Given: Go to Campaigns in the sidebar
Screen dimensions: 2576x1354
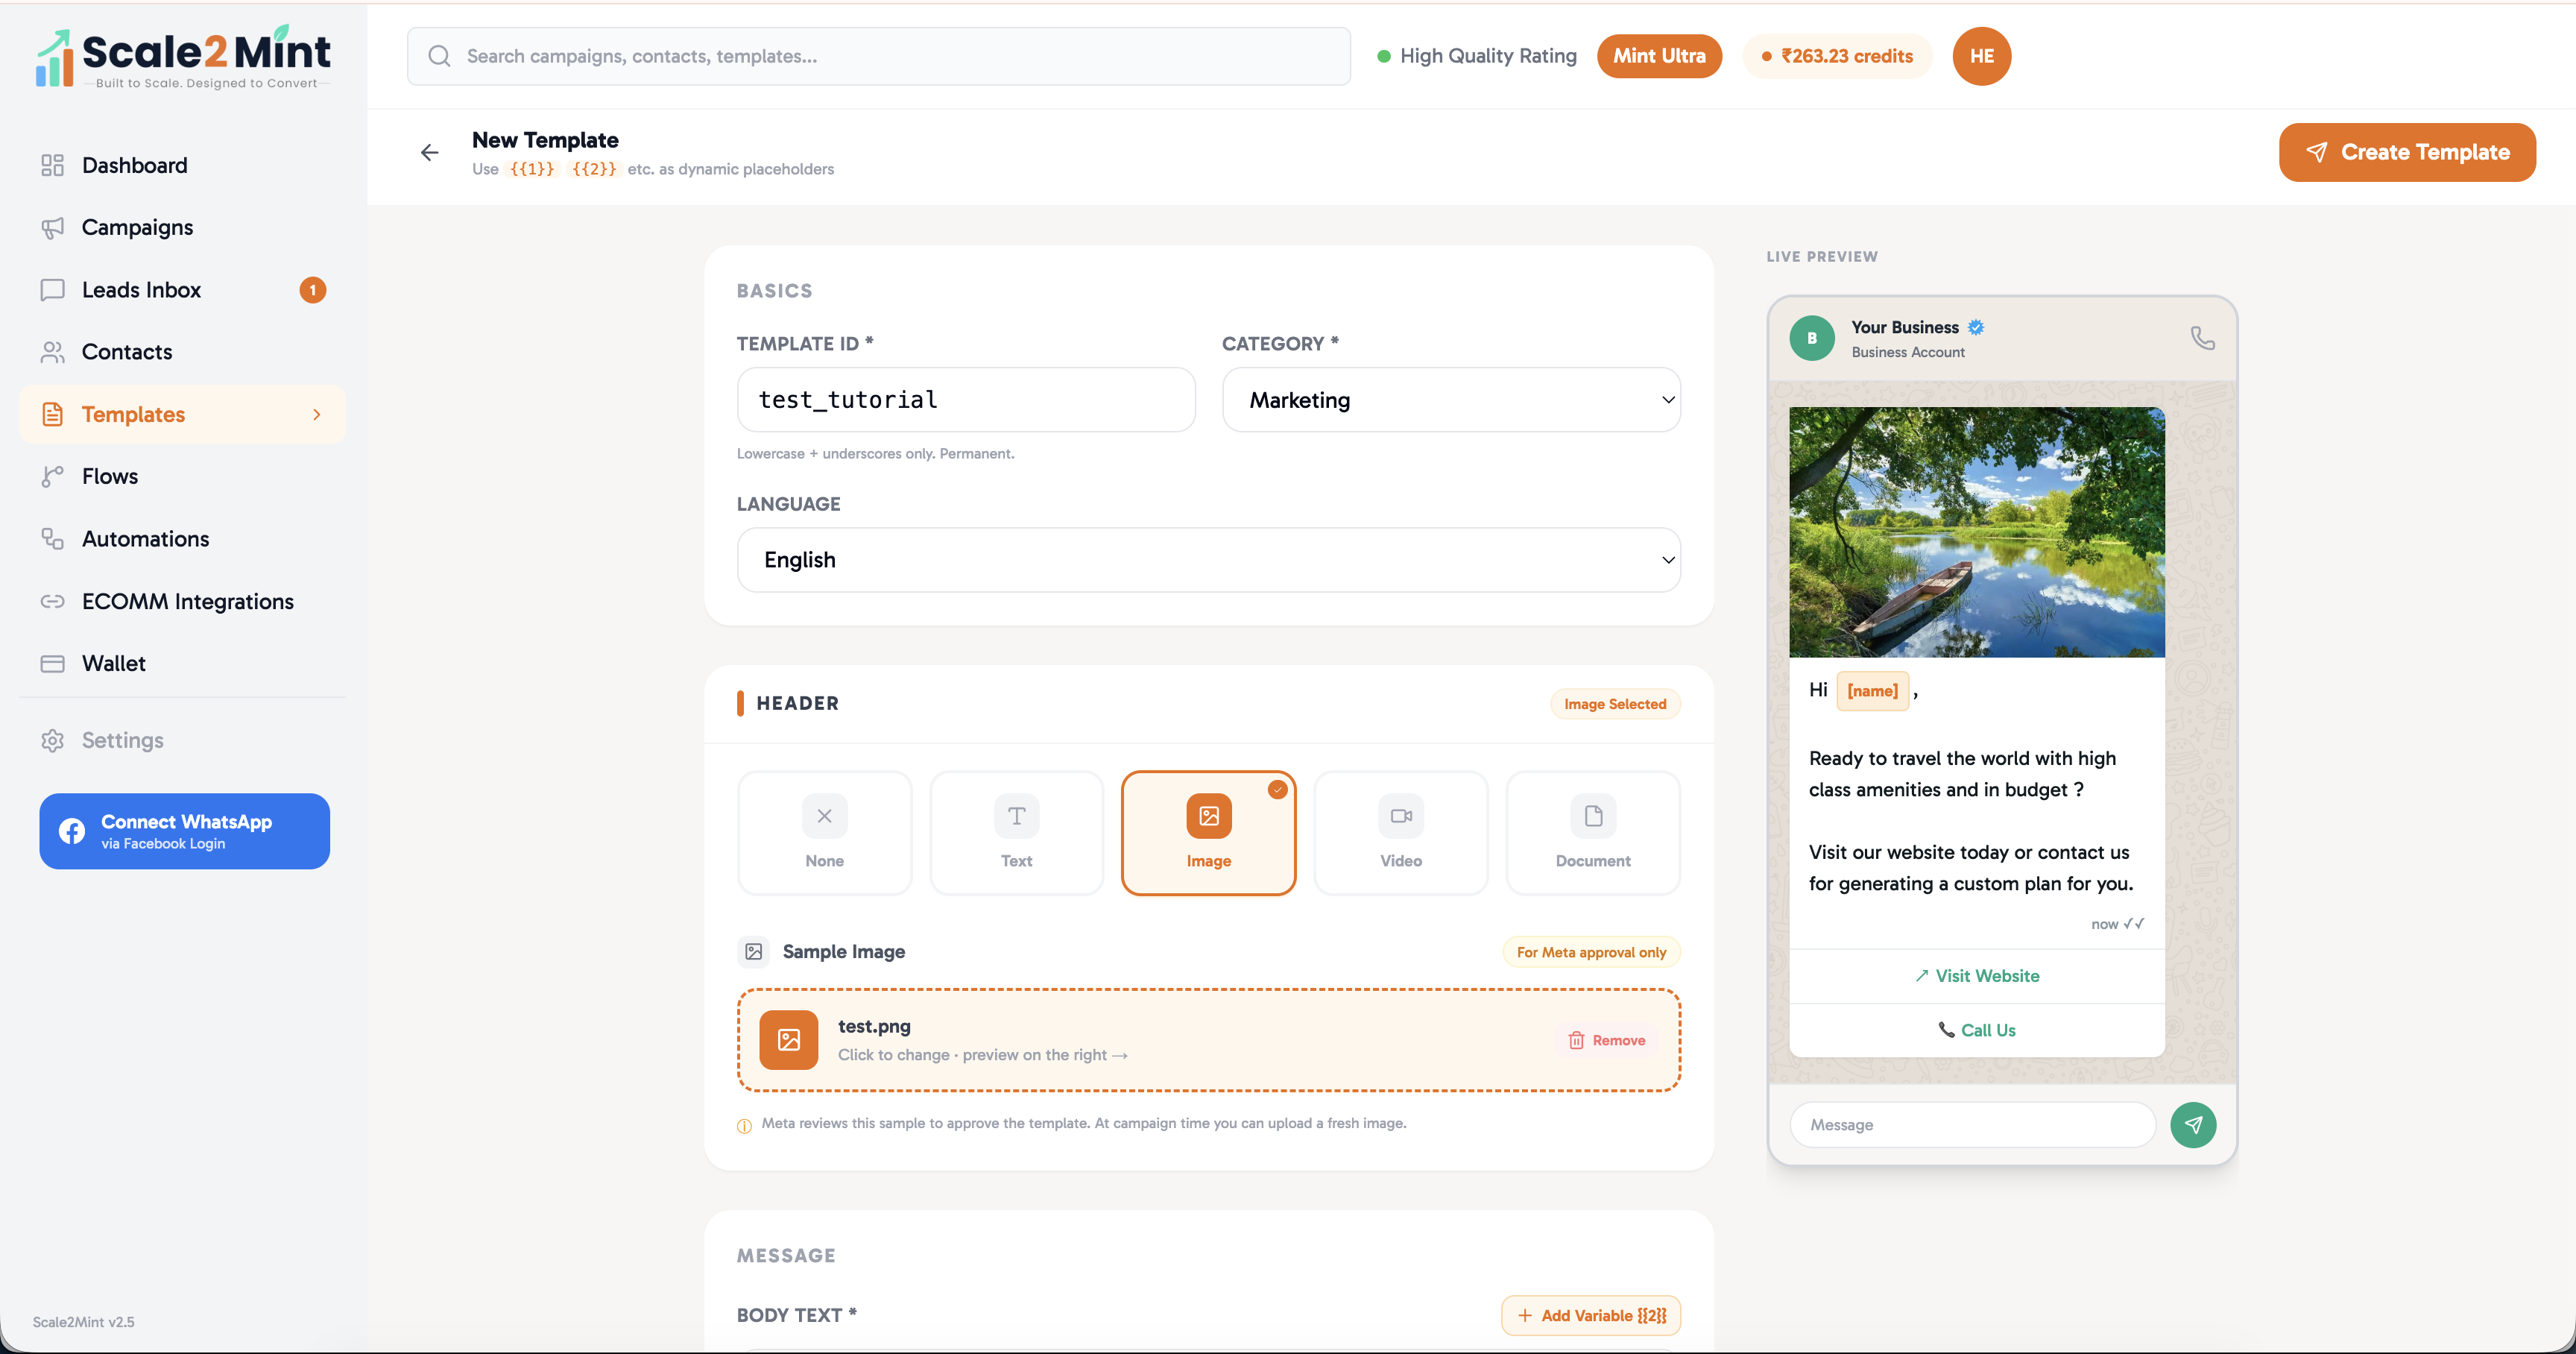Looking at the screenshot, I should [x=137, y=227].
